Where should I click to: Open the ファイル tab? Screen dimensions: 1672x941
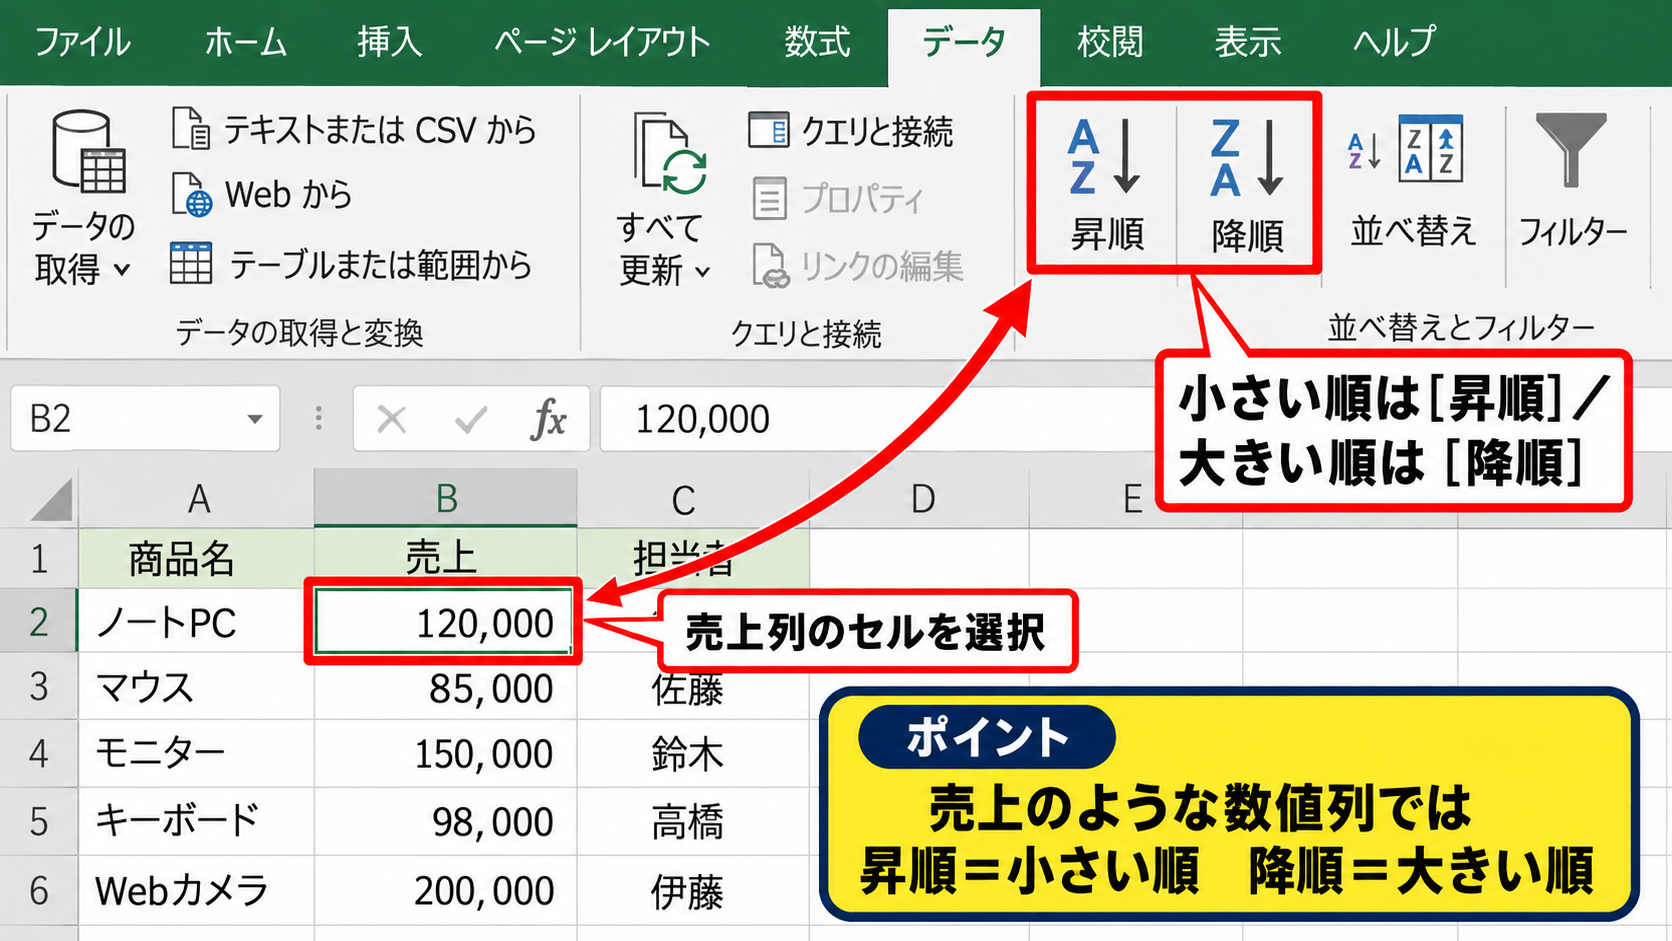(x=83, y=42)
